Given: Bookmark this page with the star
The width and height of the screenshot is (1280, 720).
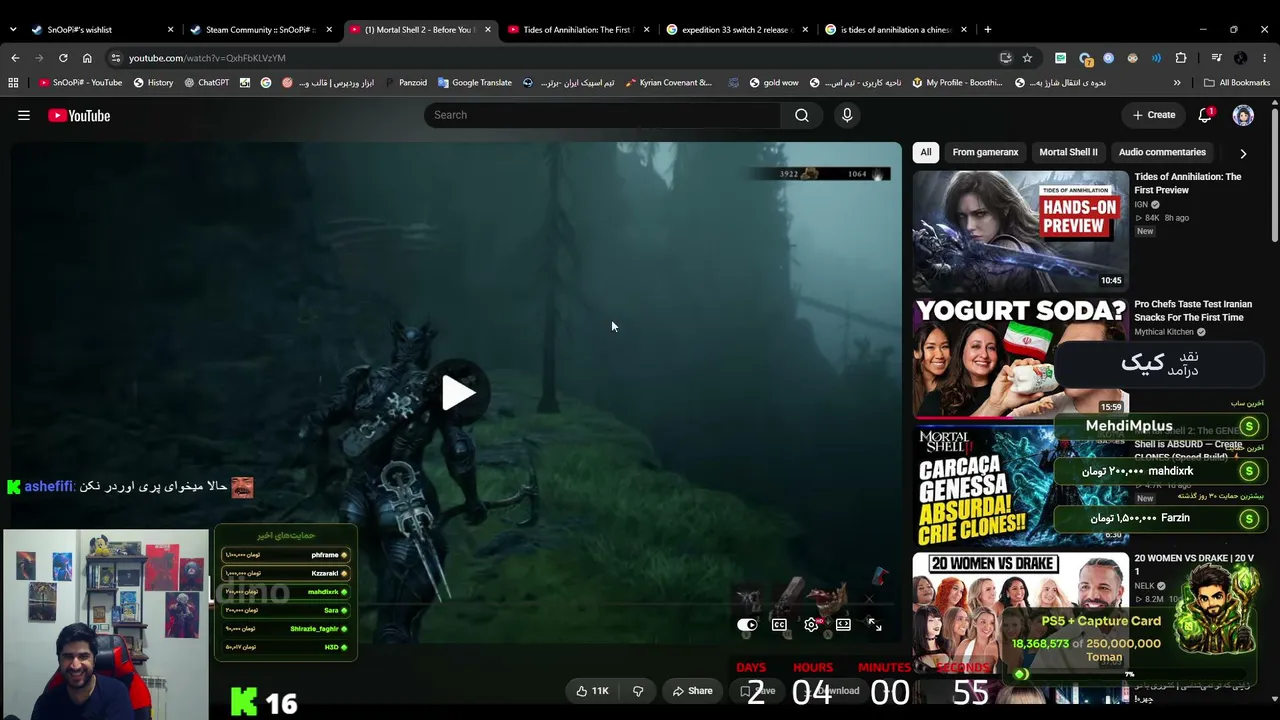Looking at the screenshot, I should pos(1027,58).
